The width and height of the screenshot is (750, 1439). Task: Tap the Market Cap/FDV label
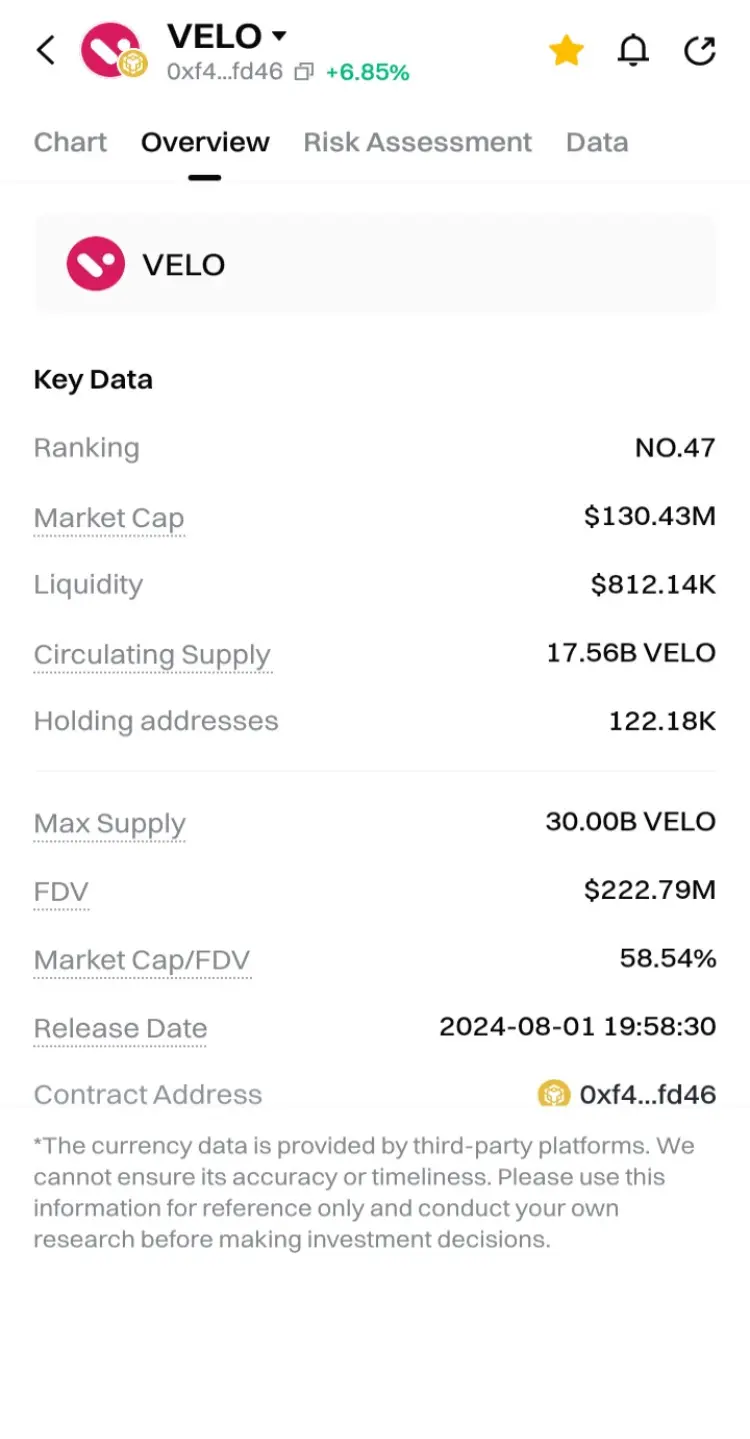tap(142, 960)
